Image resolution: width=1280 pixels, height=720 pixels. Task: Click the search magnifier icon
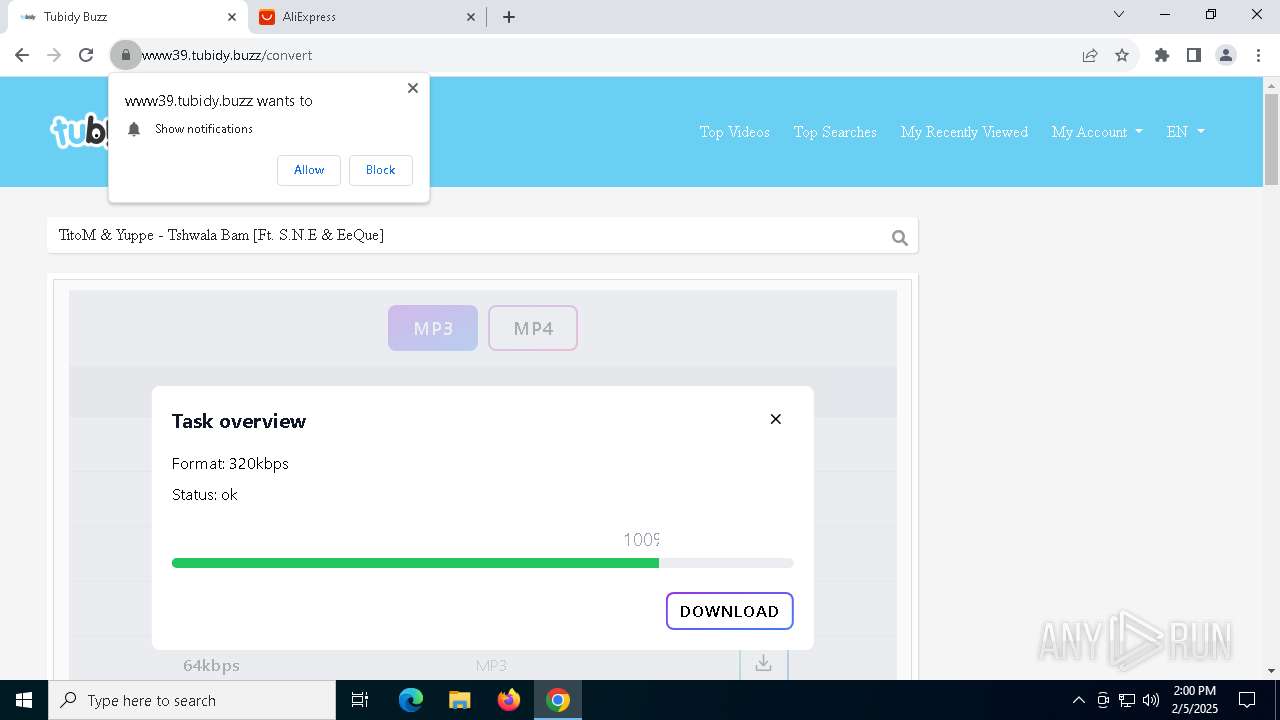pos(899,237)
